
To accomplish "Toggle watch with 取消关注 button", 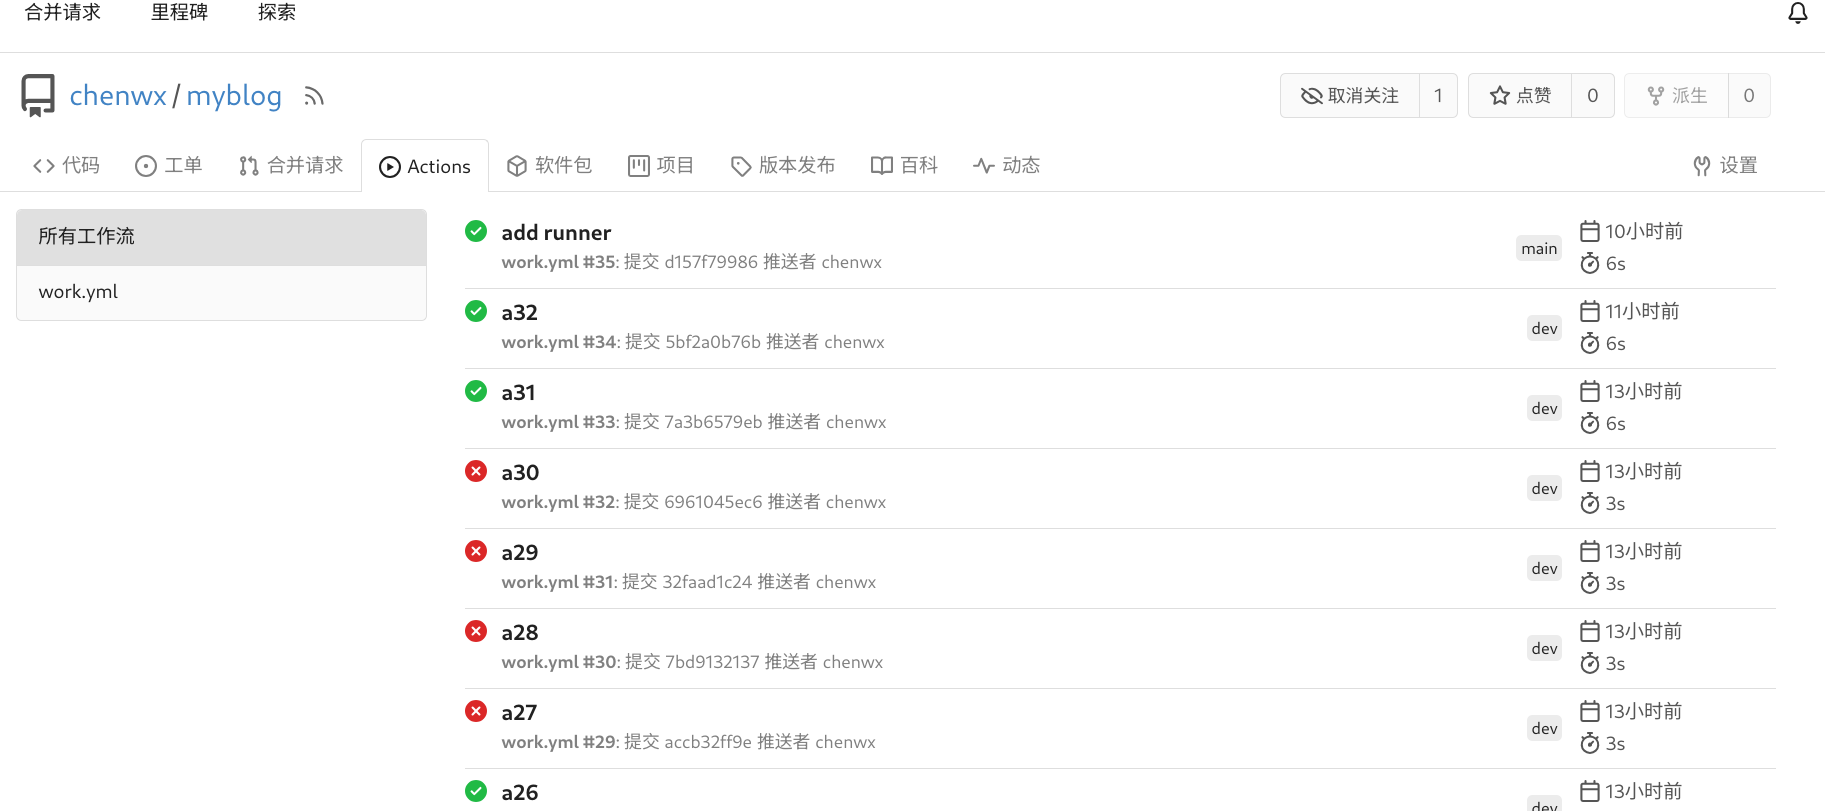I will (1349, 96).
